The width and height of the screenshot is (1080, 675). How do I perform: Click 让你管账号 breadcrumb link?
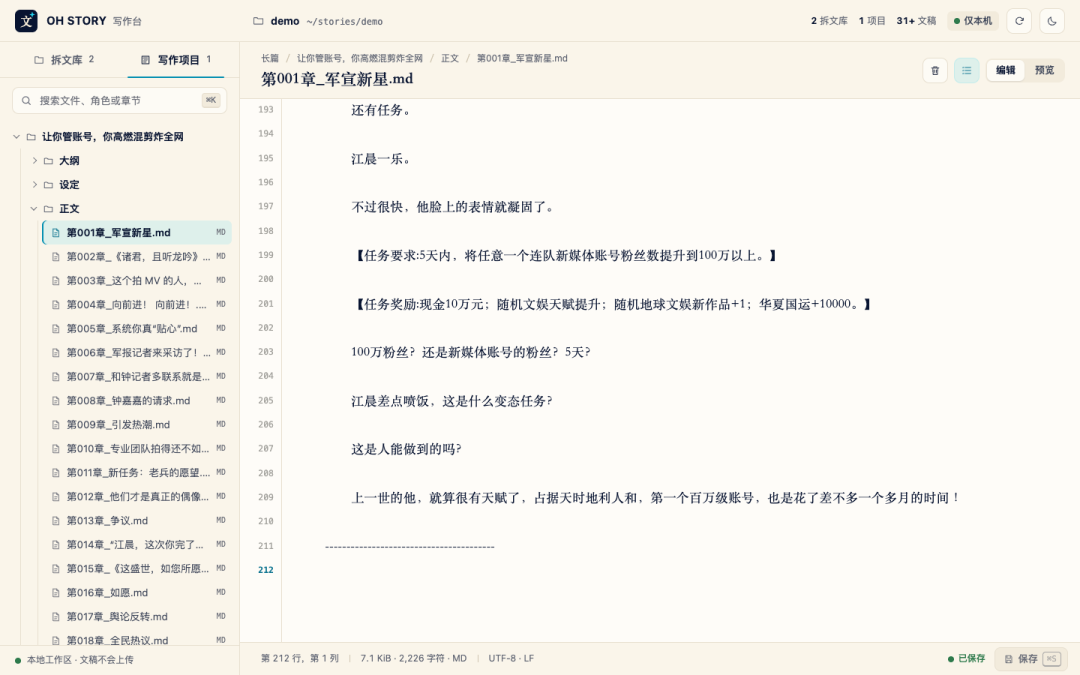click(x=360, y=59)
